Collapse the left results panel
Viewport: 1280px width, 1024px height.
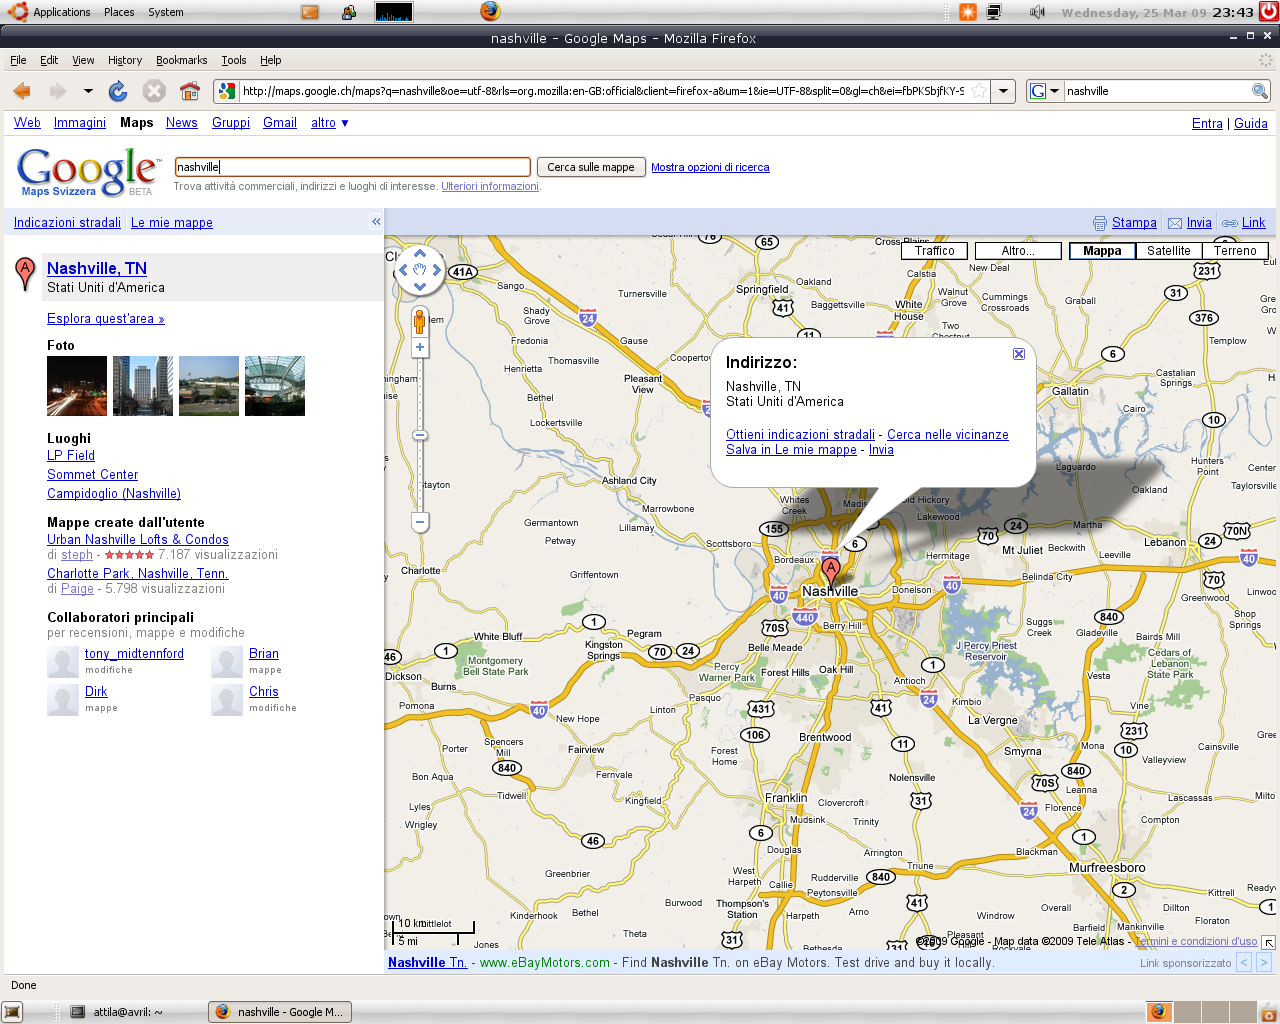coord(376,222)
